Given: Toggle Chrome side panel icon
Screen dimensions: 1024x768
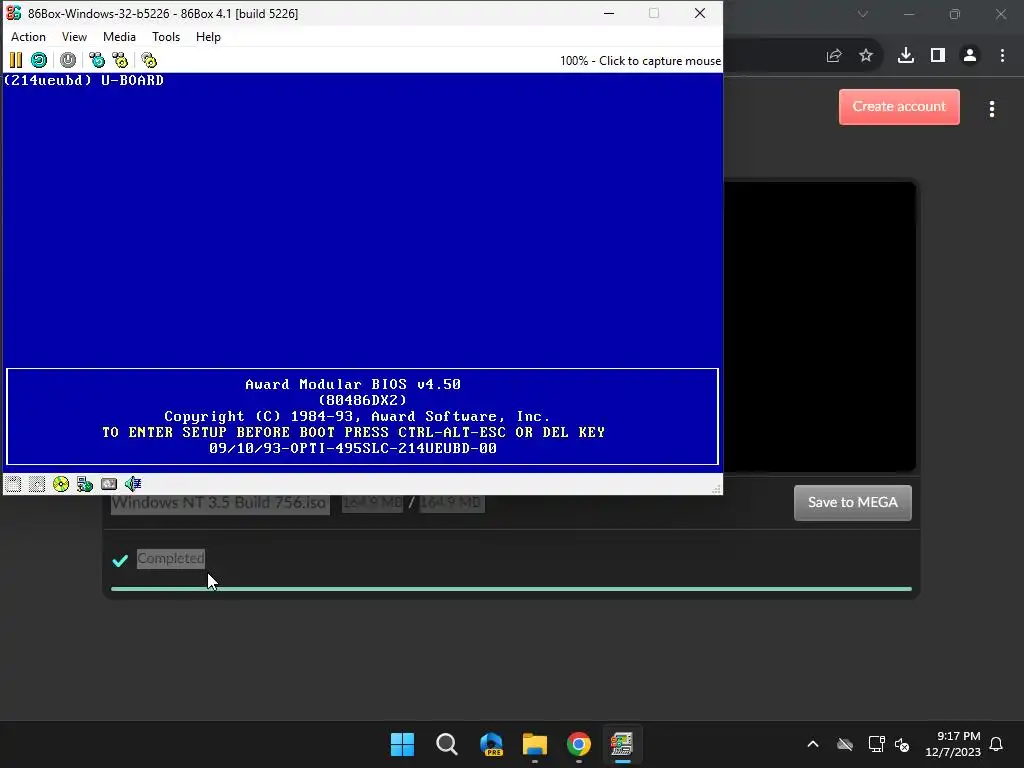Looking at the screenshot, I should pyautogui.click(x=938, y=56).
